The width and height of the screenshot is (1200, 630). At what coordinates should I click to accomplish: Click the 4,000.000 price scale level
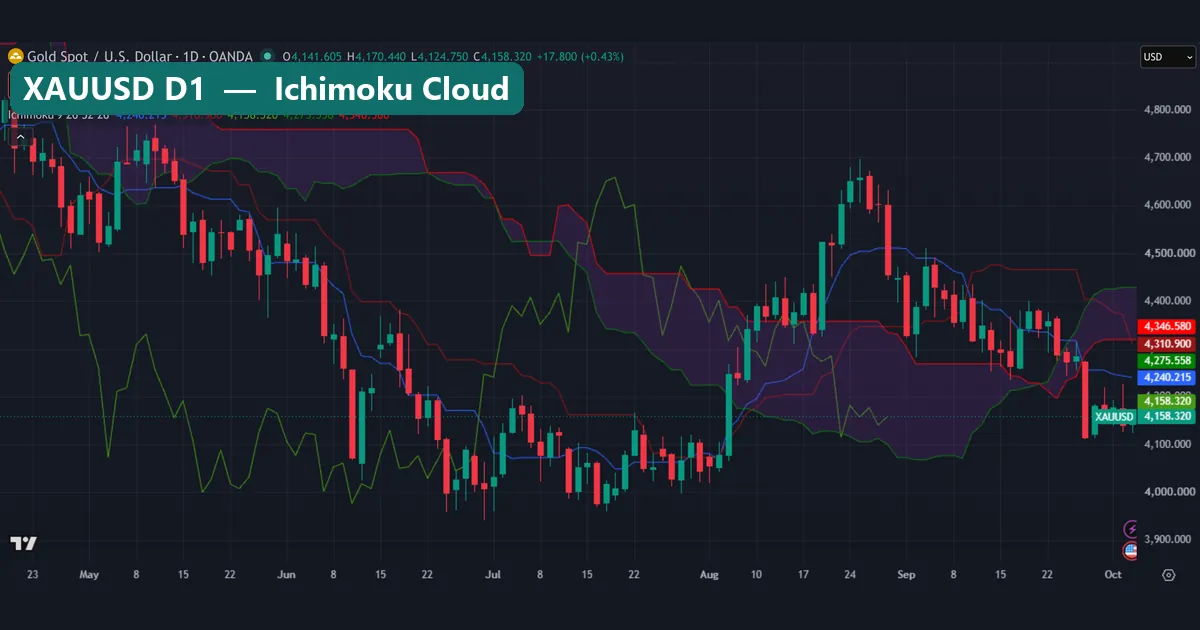[x=1168, y=492]
